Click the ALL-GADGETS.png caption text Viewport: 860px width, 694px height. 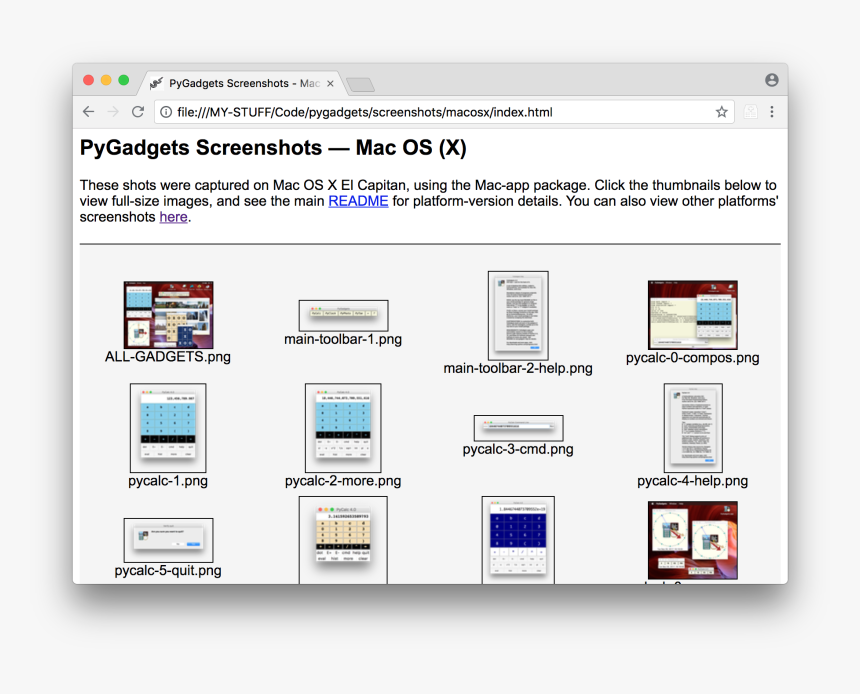[x=168, y=357]
